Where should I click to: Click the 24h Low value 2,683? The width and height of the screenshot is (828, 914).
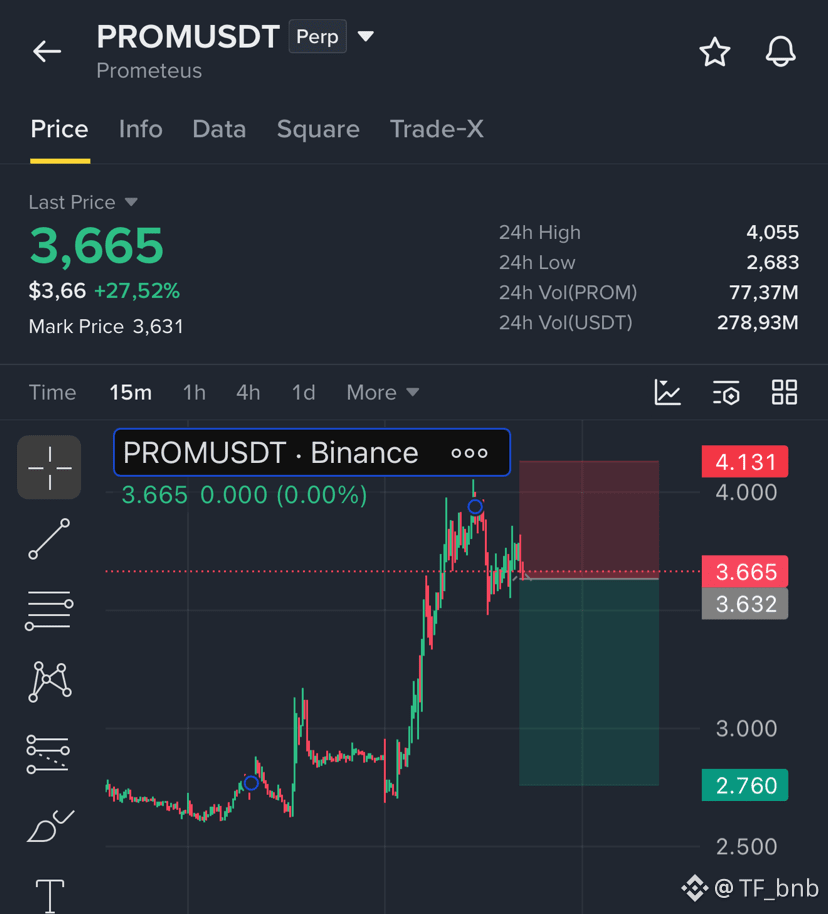tap(772, 262)
